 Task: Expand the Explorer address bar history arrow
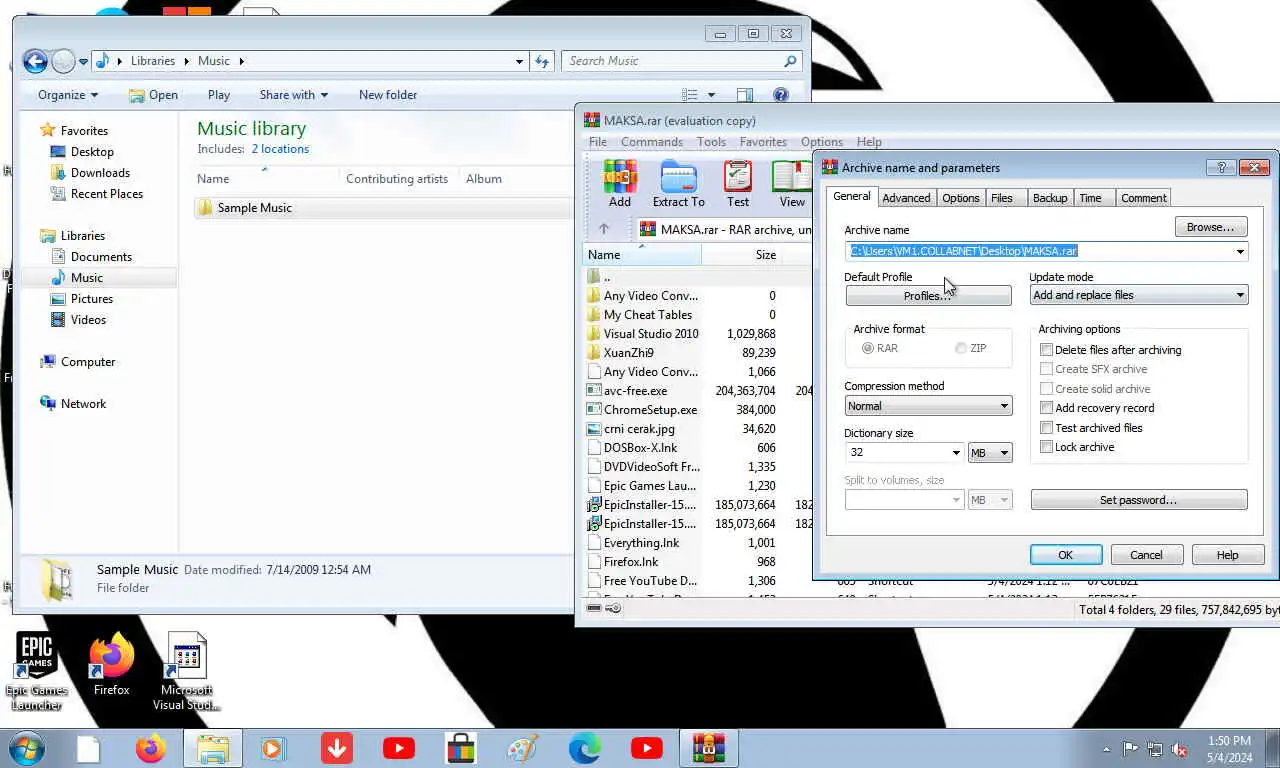(x=519, y=61)
